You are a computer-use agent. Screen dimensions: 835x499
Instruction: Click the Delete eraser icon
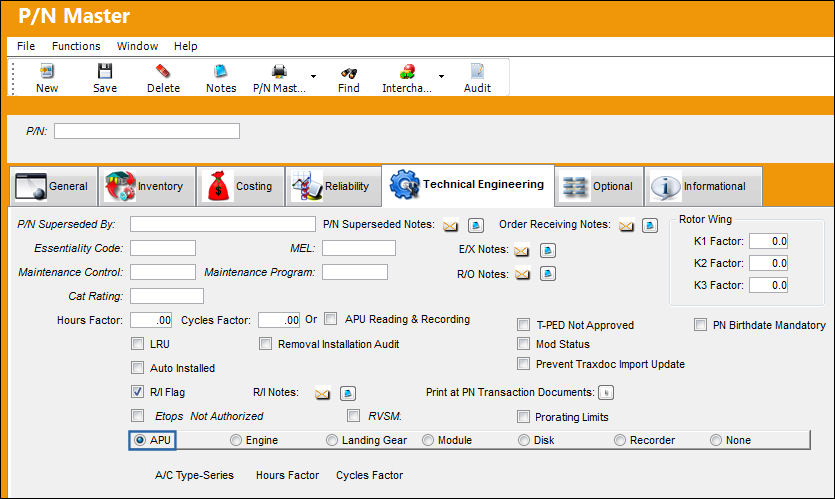163,71
